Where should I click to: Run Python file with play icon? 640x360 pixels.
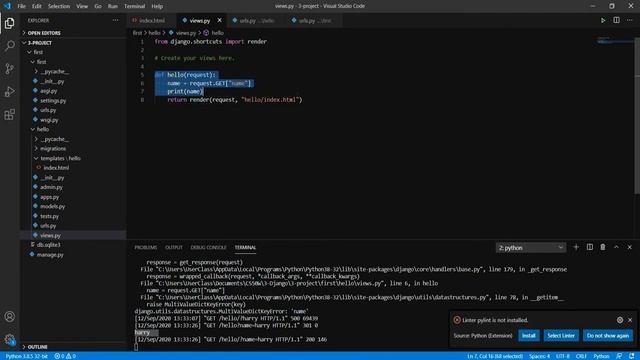click(x=603, y=20)
